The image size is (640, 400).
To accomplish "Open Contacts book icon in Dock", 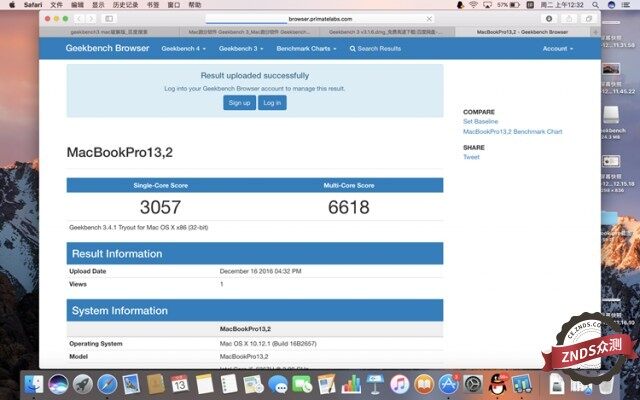I will [156, 384].
